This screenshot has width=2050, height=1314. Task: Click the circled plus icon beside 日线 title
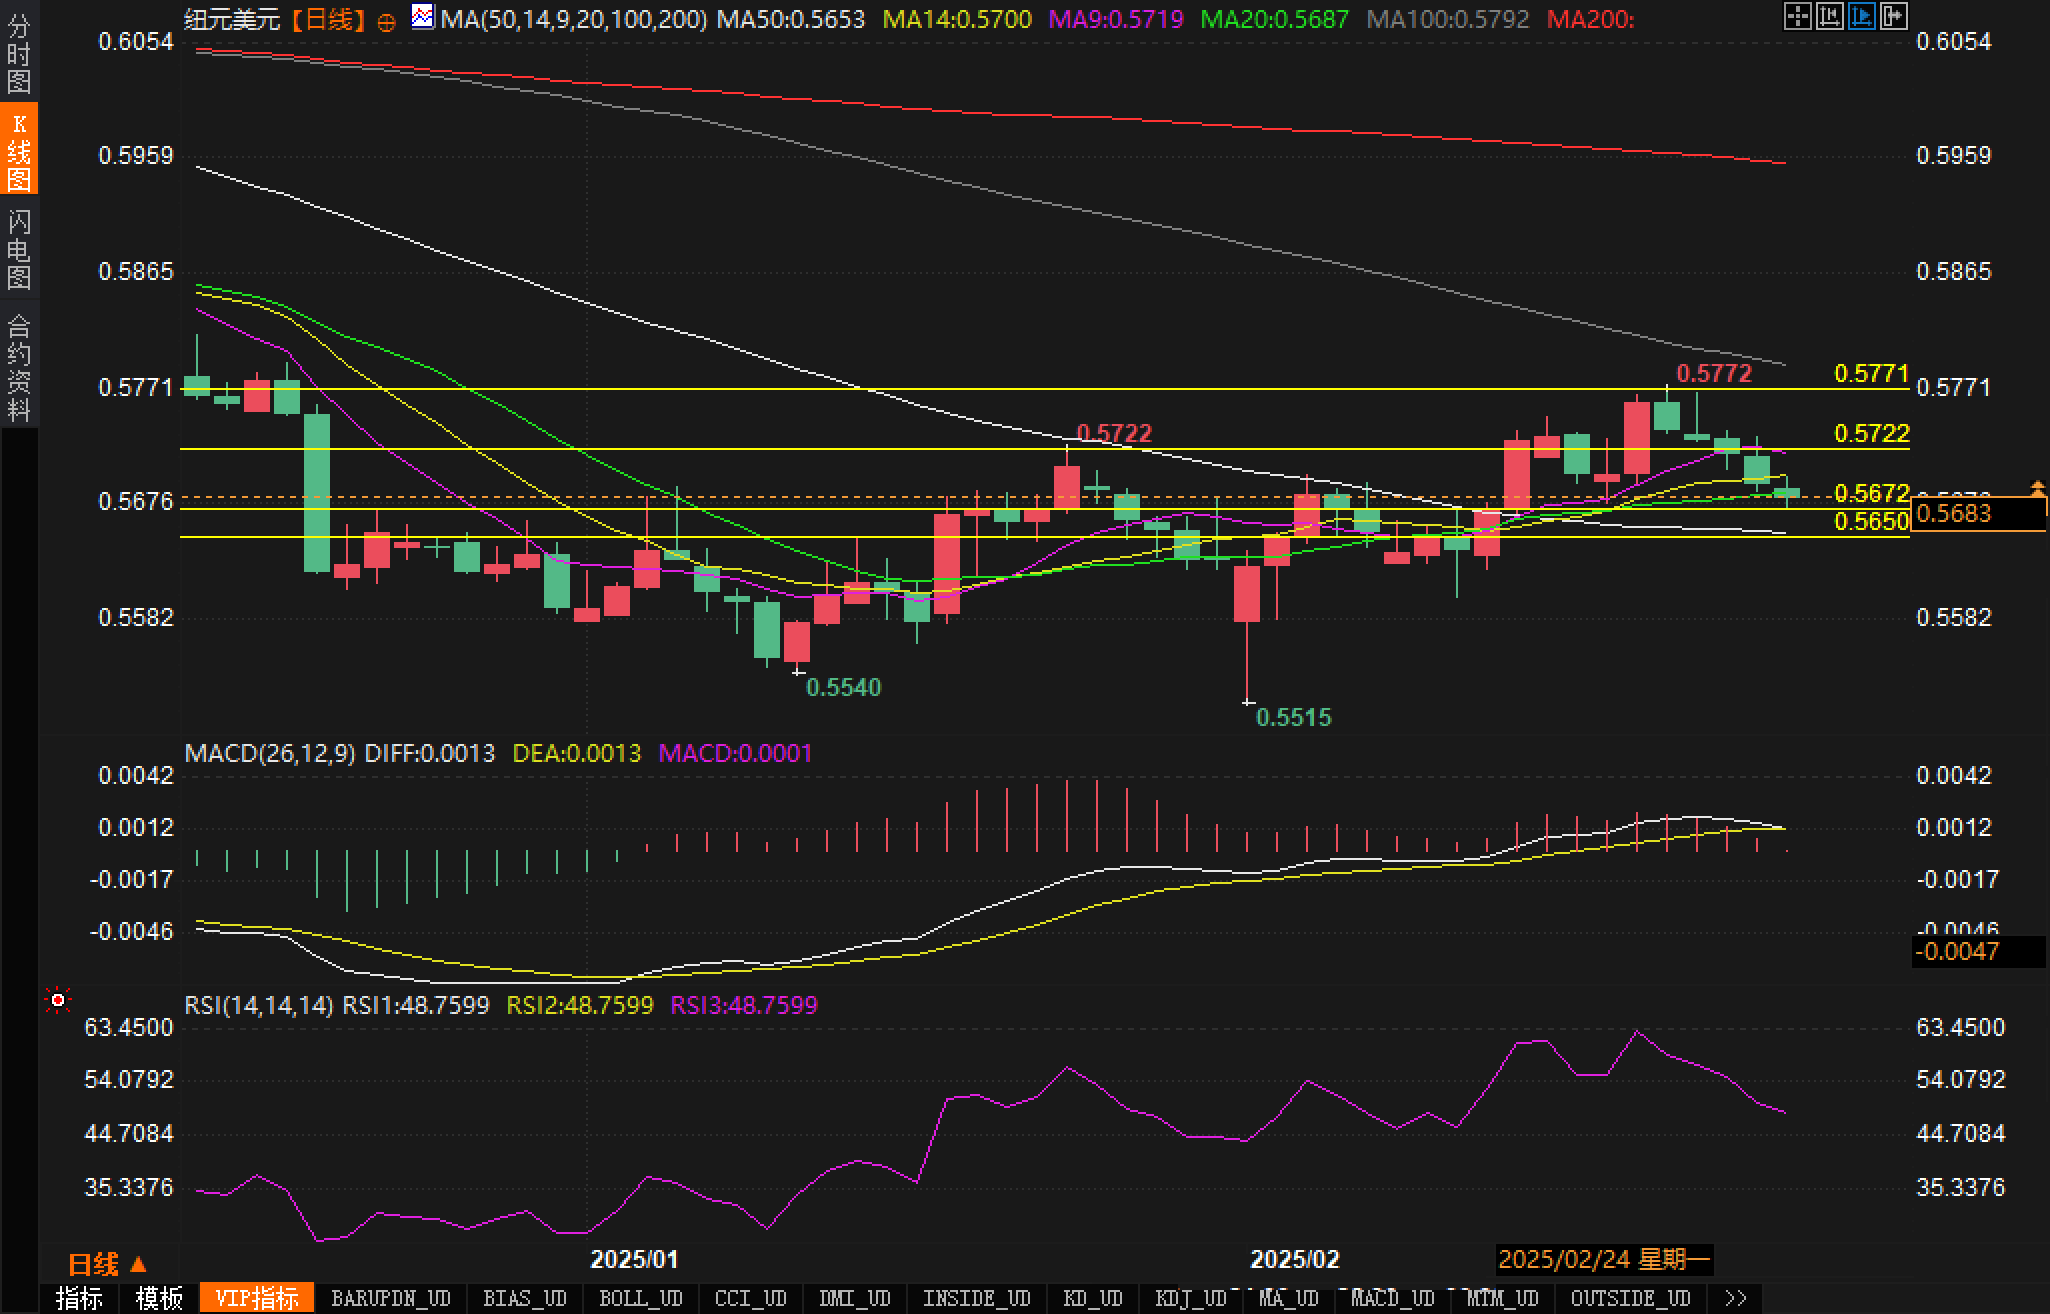coord(386,21)
